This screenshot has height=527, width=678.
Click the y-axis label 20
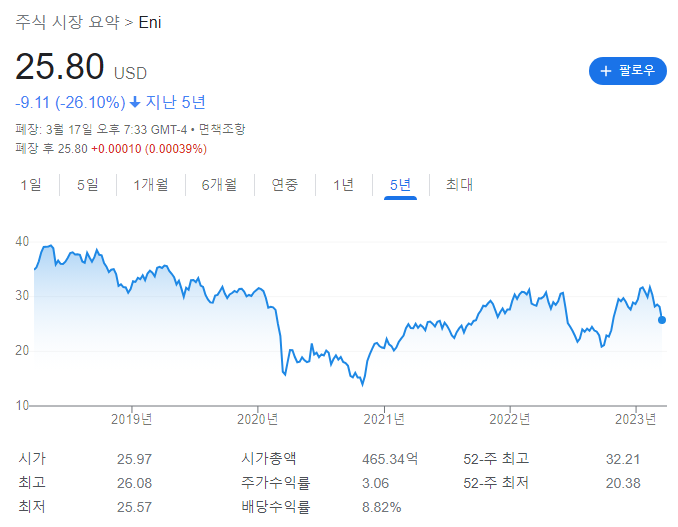coord(22,351)
